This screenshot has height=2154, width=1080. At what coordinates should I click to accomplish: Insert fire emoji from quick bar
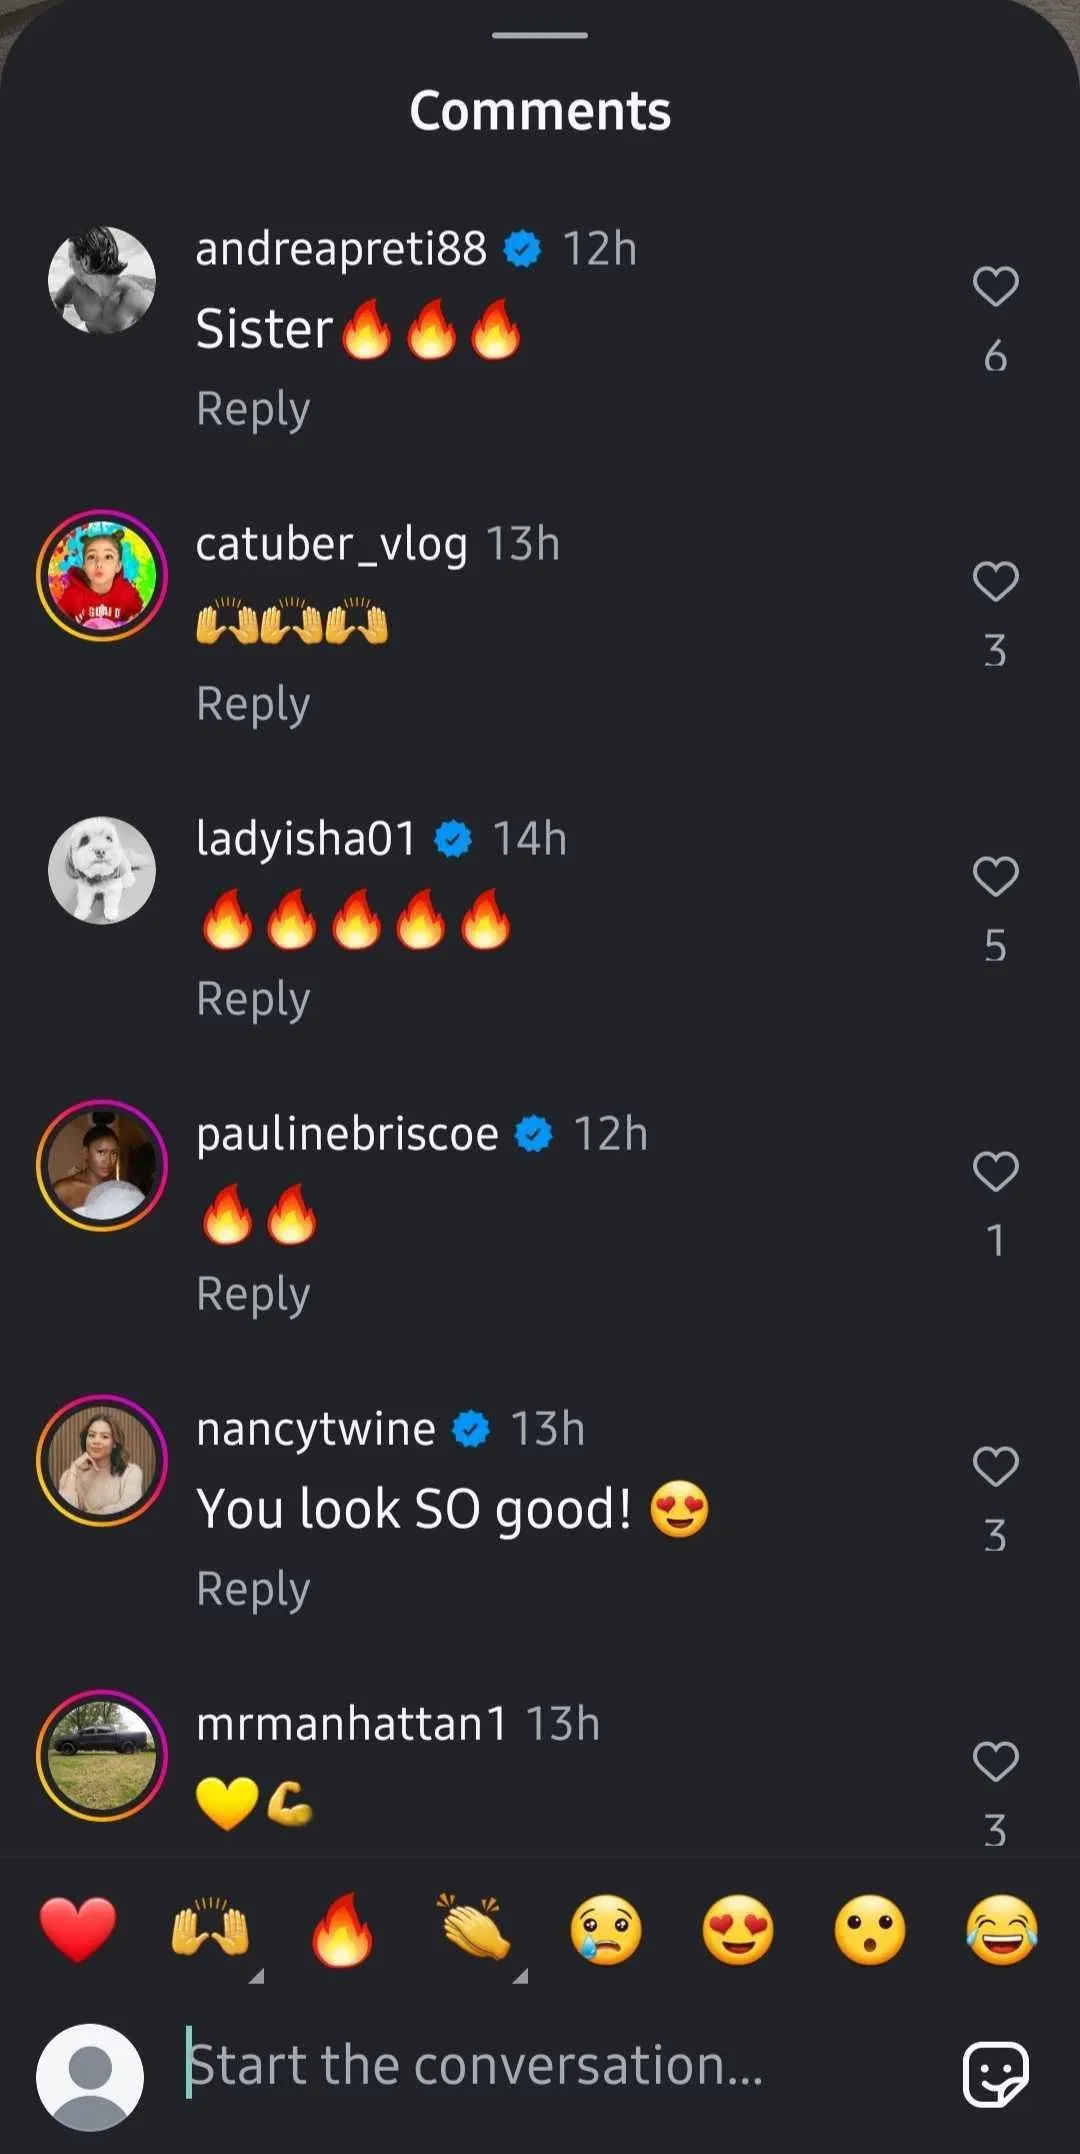tap(342, 1930)
